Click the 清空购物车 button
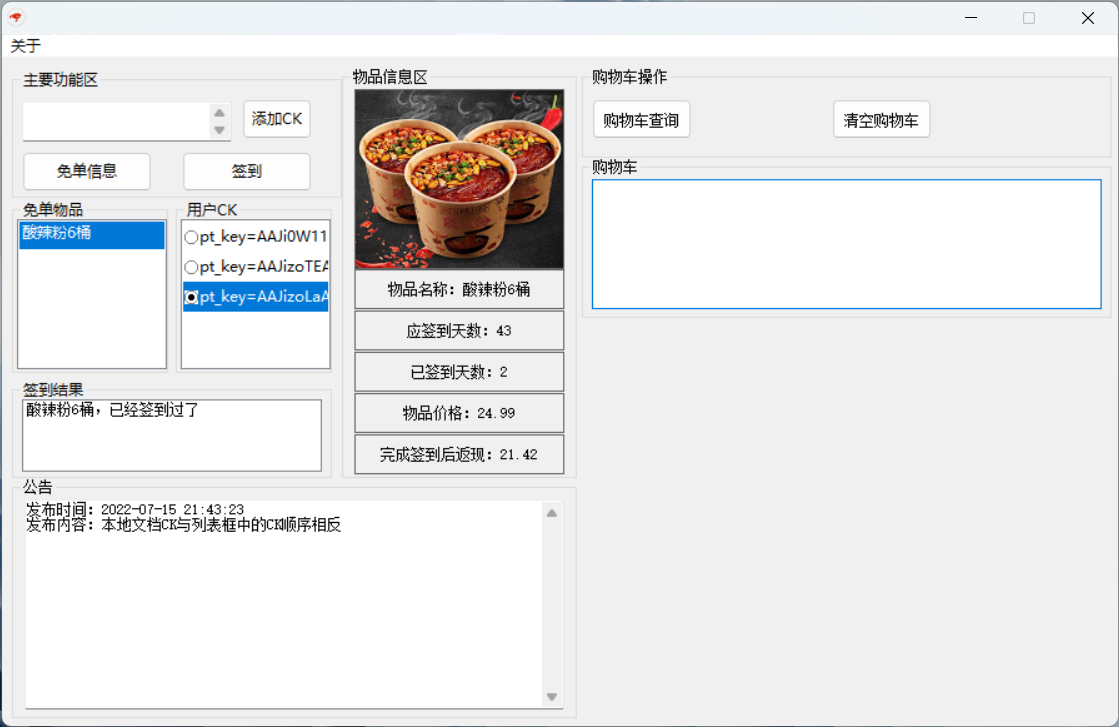Screen dimensions: 1119x727 881,120
